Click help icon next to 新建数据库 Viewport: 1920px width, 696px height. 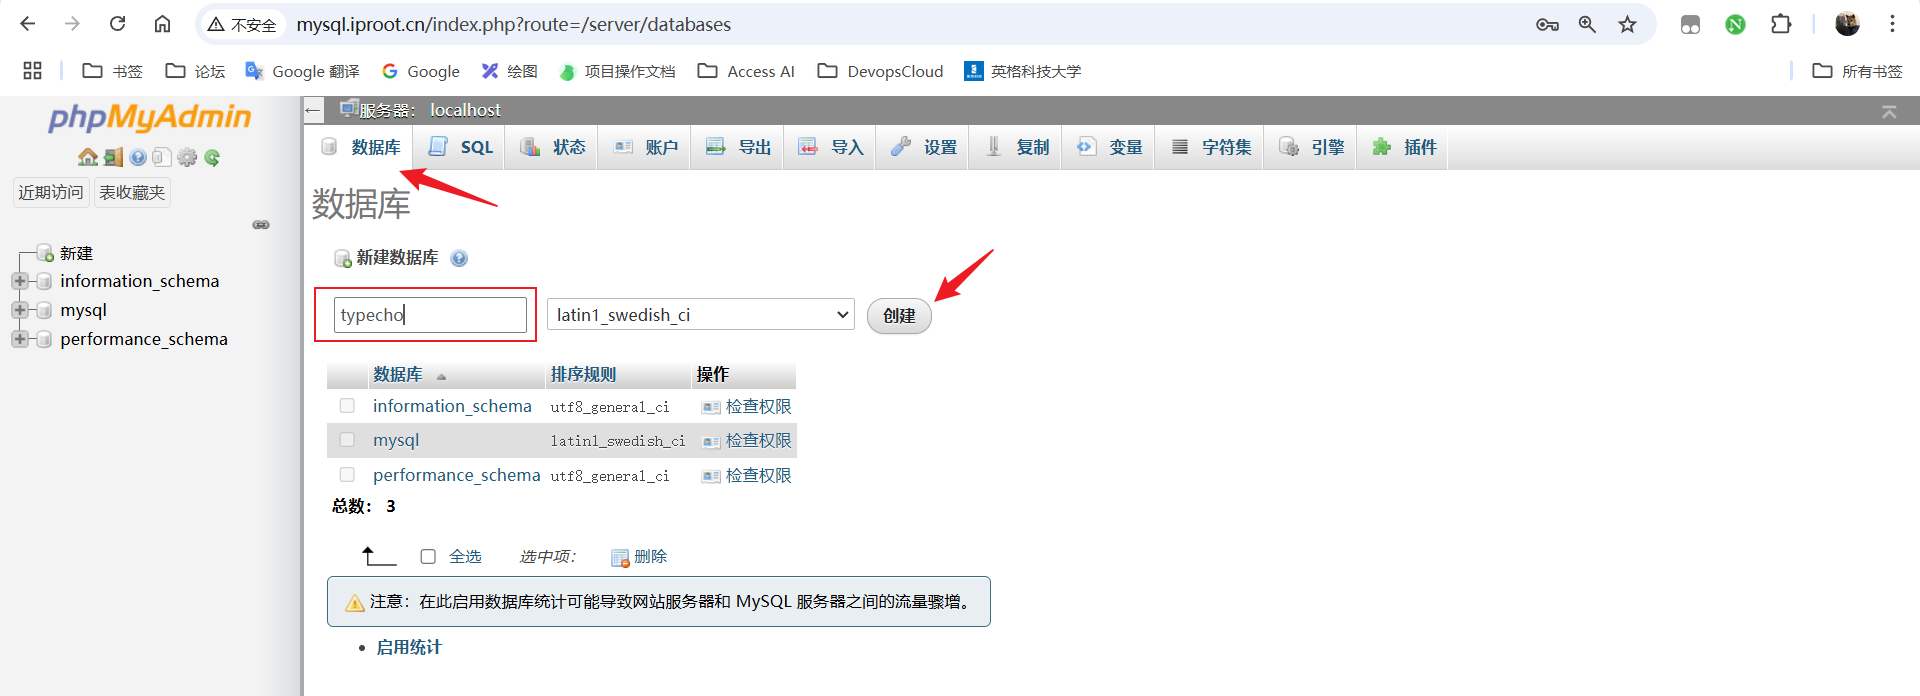pos(459,258)
